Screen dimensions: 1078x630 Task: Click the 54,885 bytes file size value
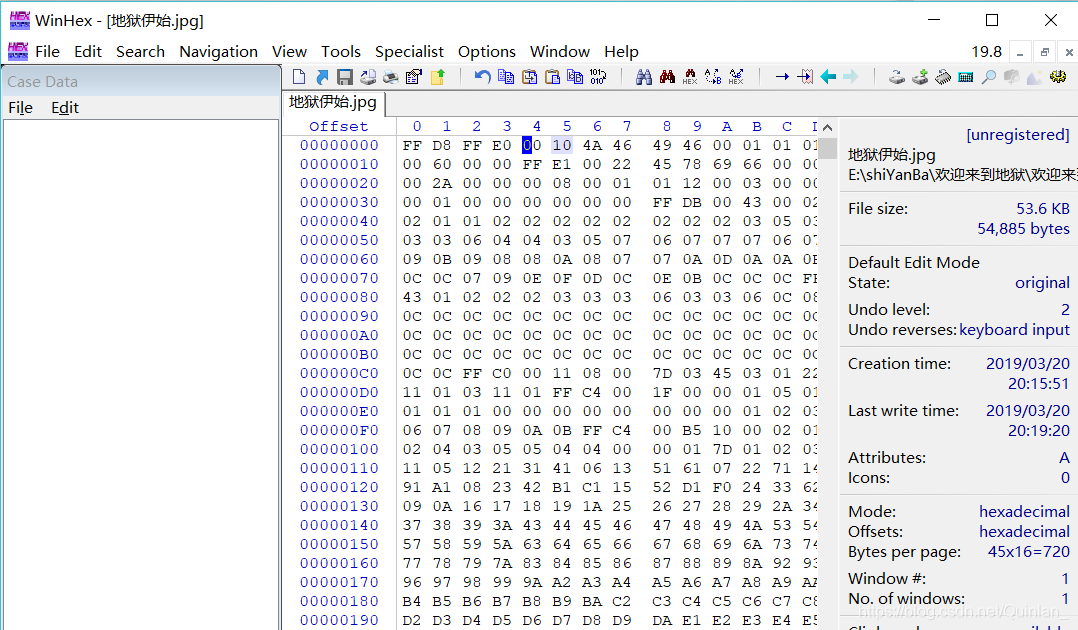[x=1024, y=229]
